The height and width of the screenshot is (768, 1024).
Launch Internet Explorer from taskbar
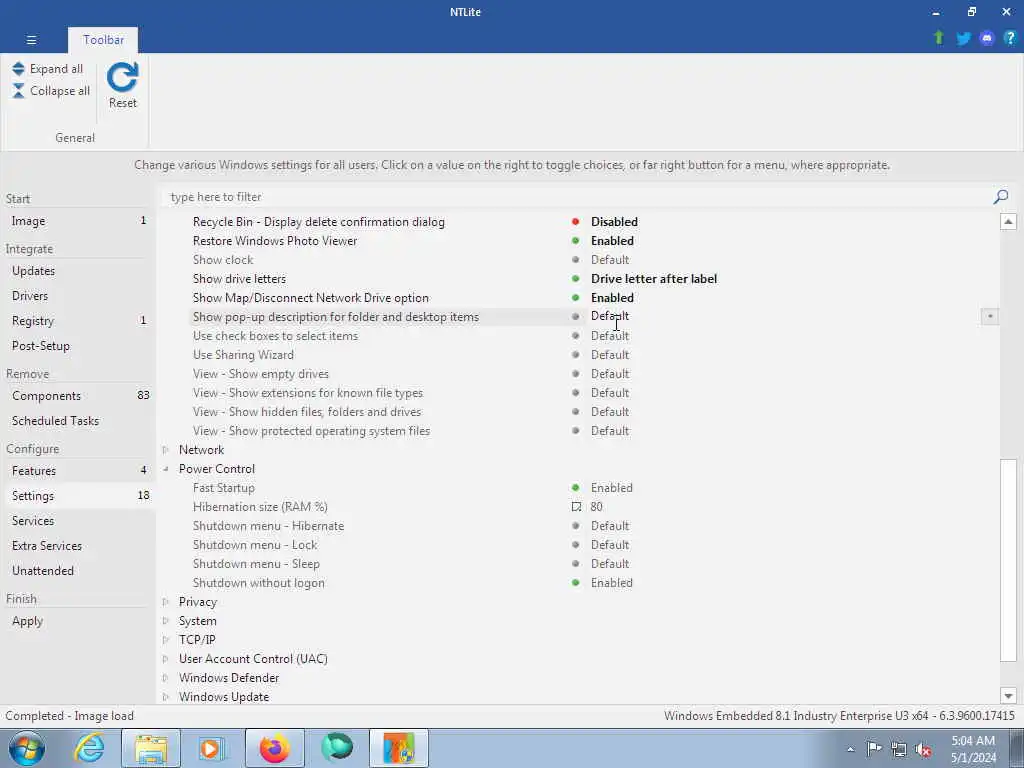[89, 748]
